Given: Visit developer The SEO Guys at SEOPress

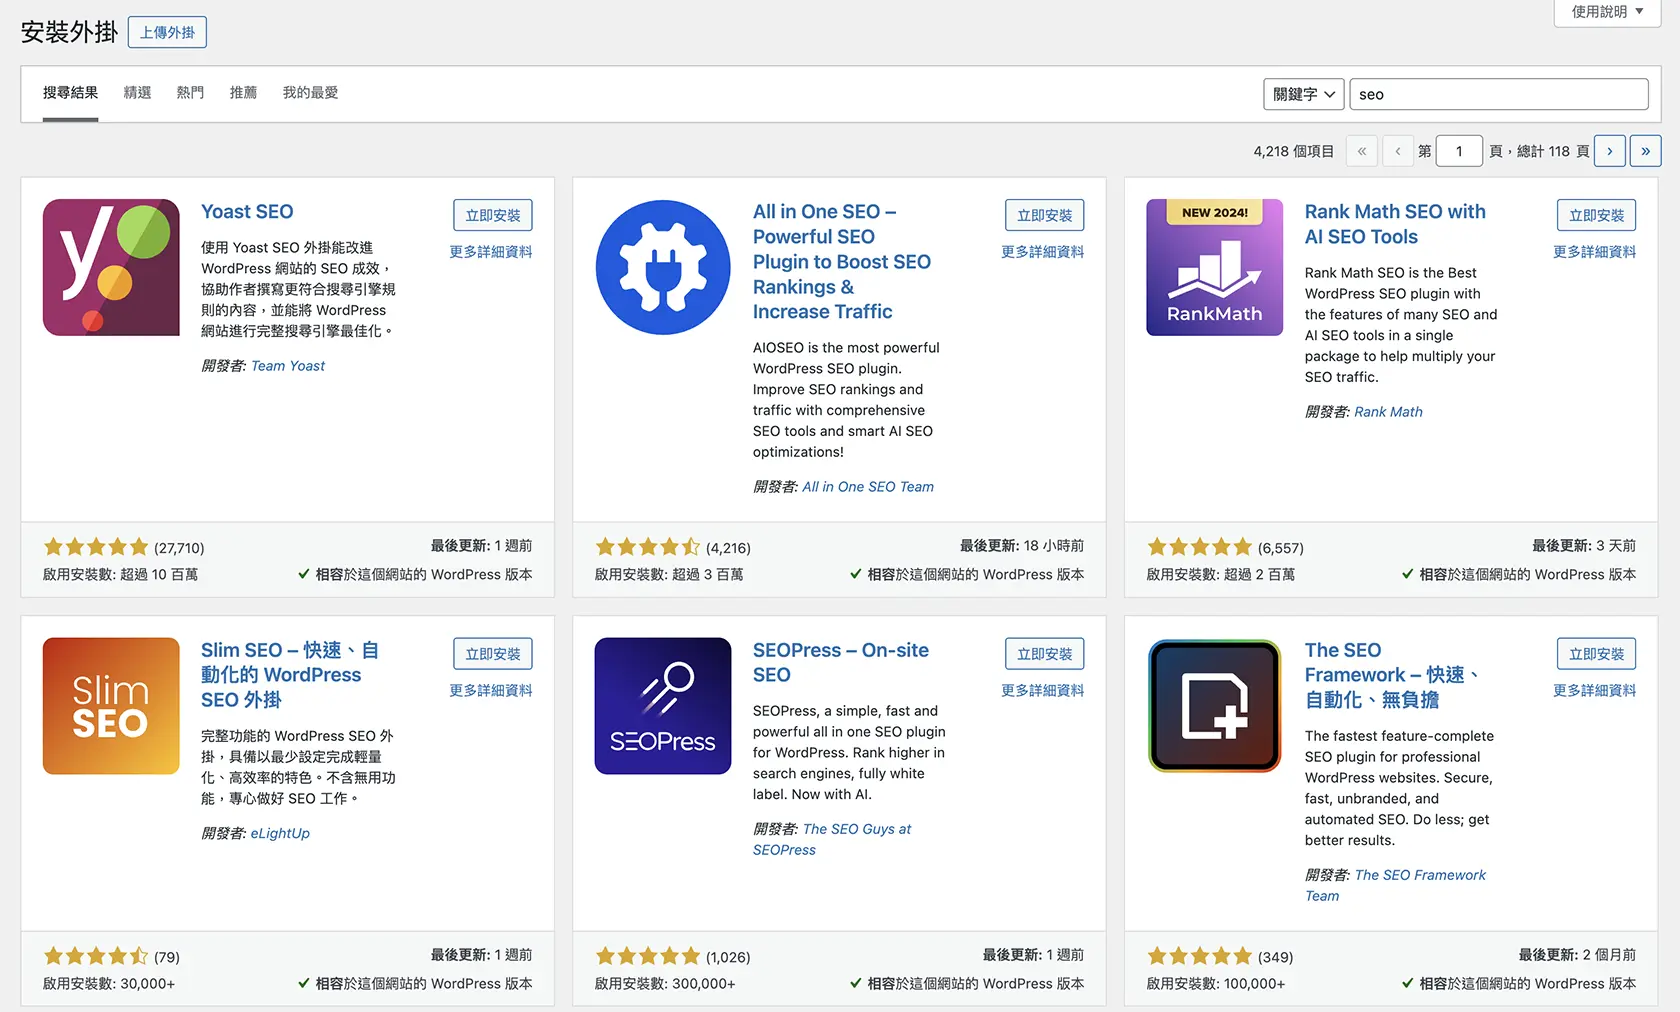Looking at the screenshot, I should (832, 839).
